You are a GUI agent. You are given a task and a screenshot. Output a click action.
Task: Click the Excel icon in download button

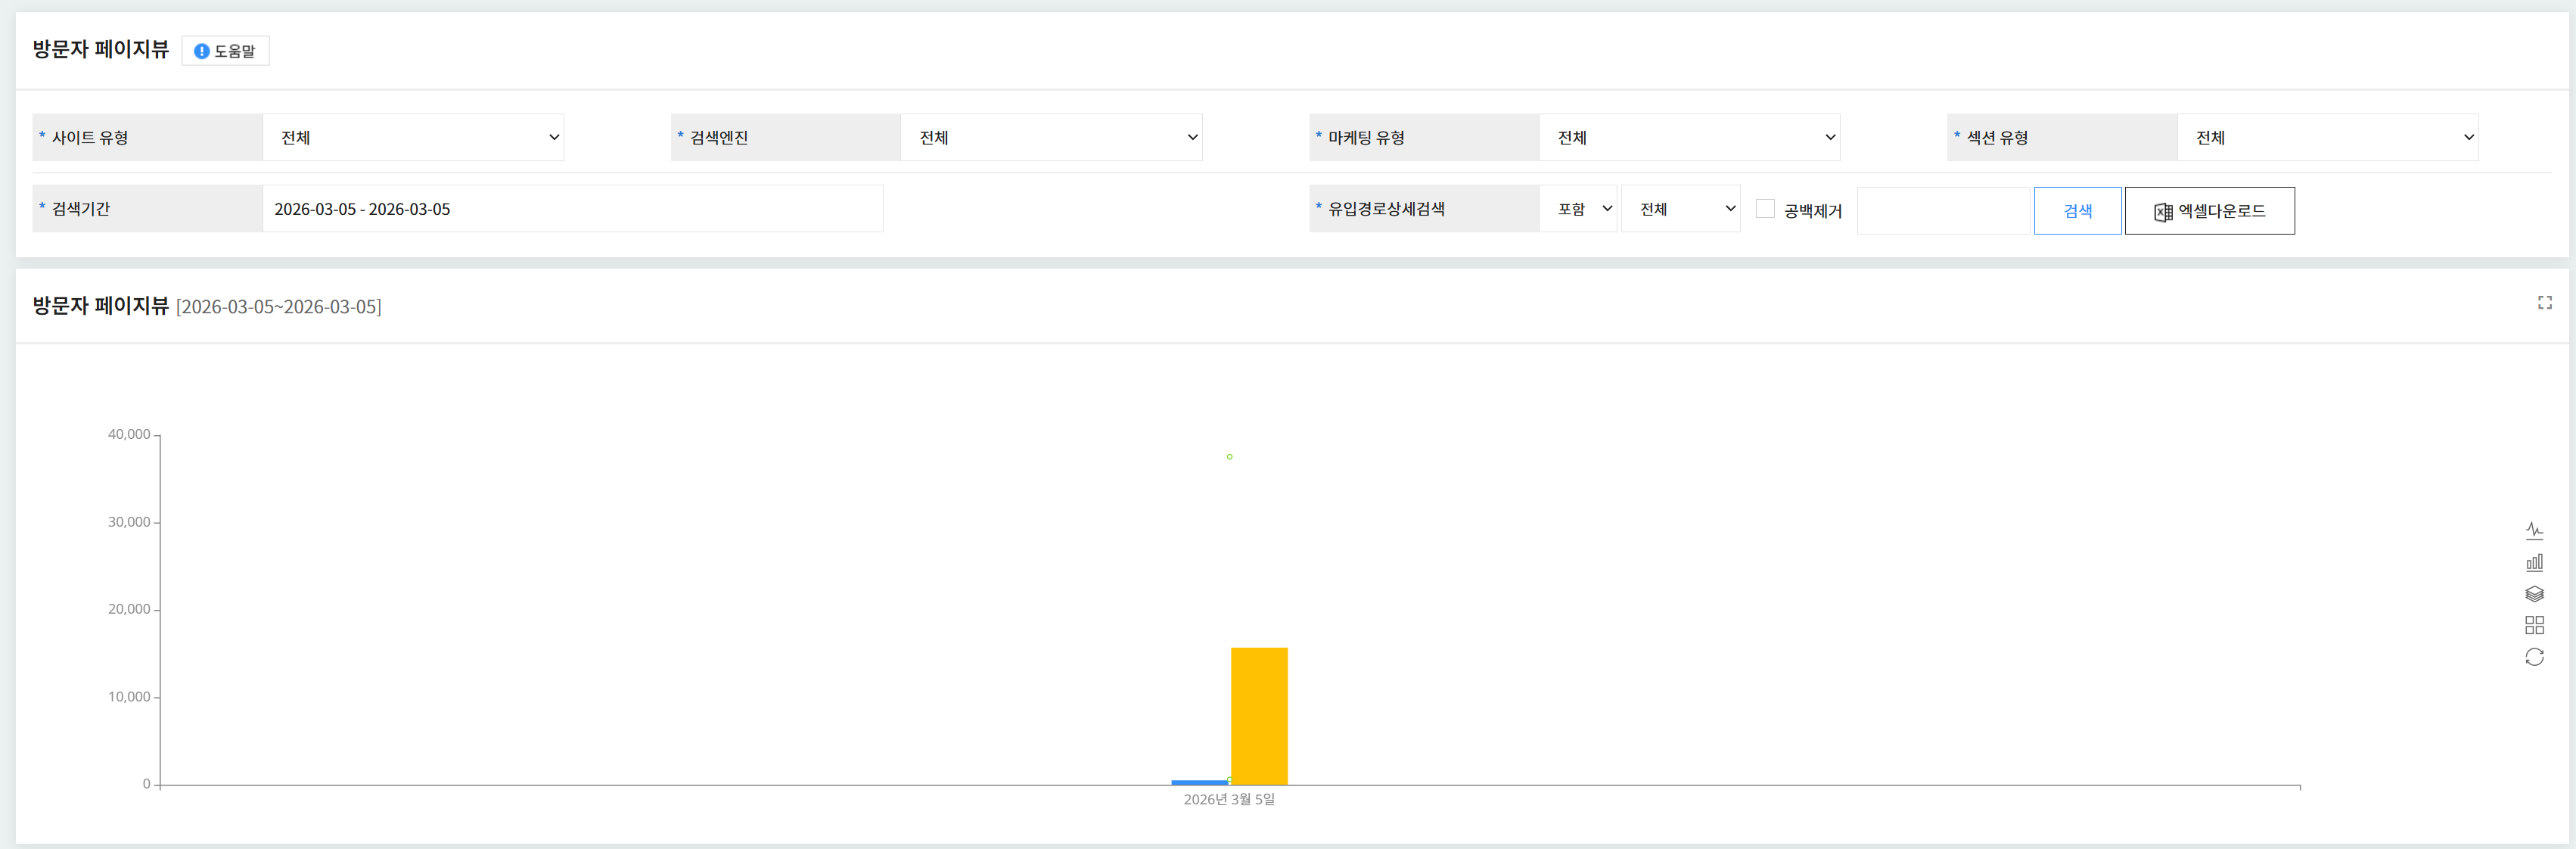[x=2162, y=212]
